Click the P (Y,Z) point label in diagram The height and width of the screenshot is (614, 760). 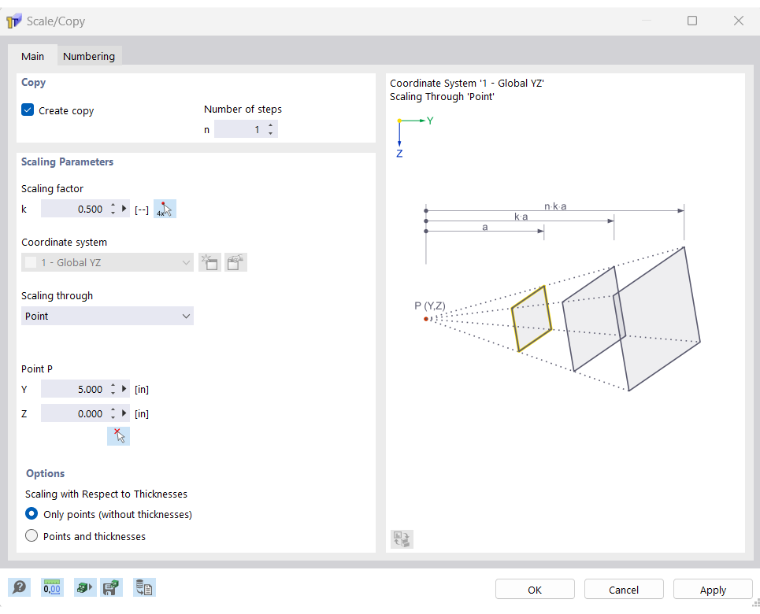429,305
